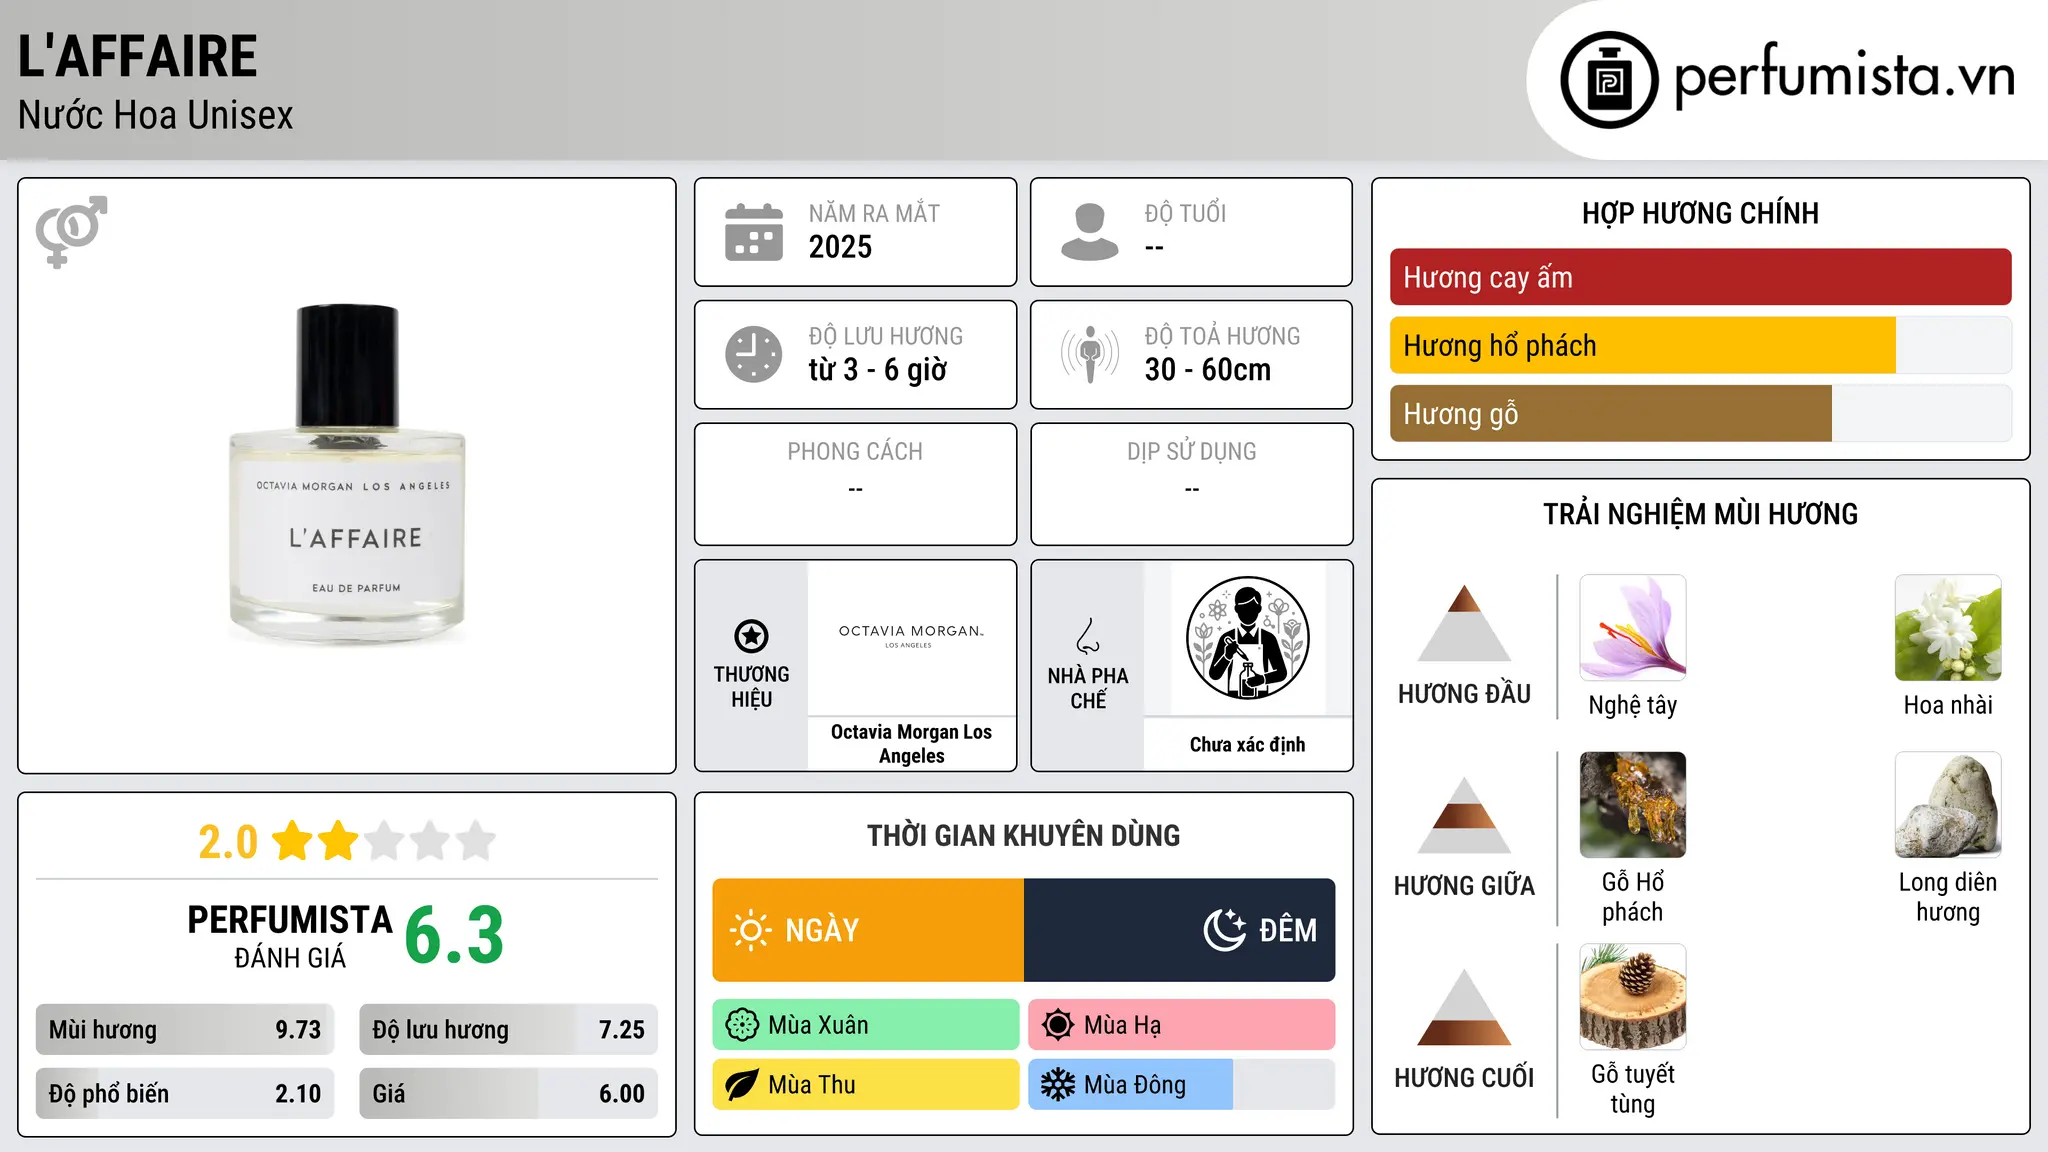Click the flower icon beside Mùa Xuân
Screen dimensions: 2048x1152
(x=742, y=1025)
